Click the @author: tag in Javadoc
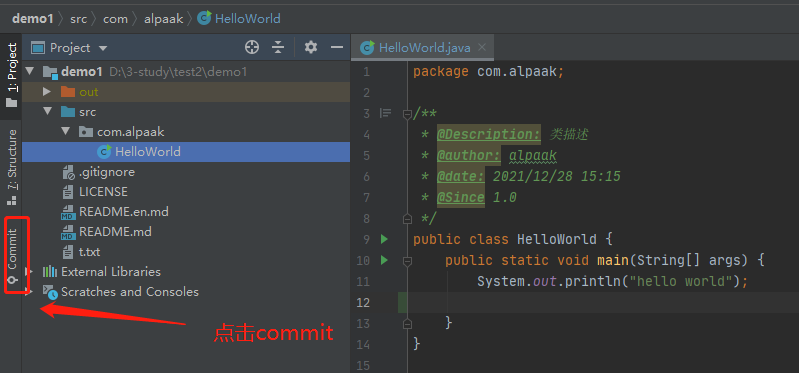 point(468,155)
